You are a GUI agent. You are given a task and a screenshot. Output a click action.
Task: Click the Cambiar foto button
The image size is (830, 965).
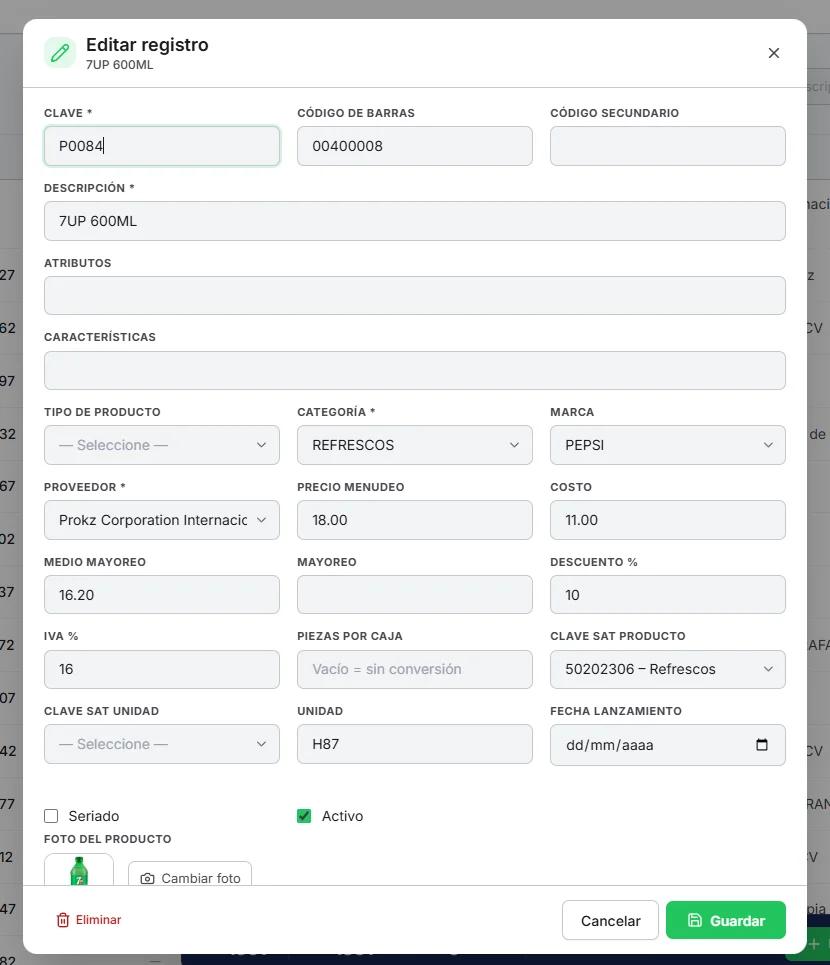pyautogui.click(x=190, y=875)
